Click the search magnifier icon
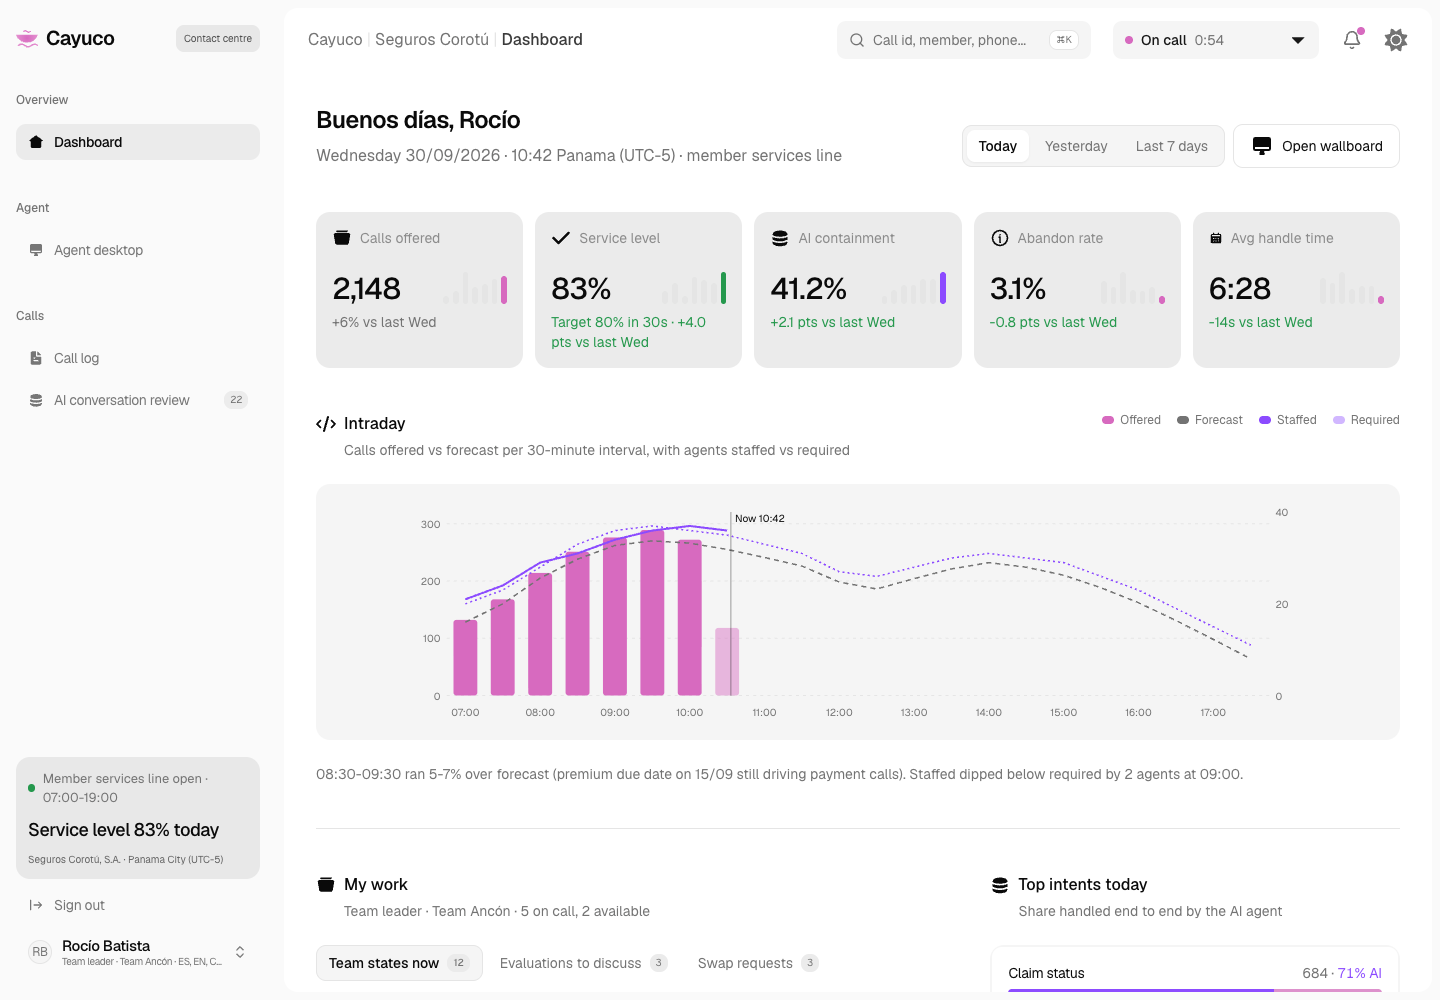The height and width of the screenshot is (1000, 1440). (857, 40)
